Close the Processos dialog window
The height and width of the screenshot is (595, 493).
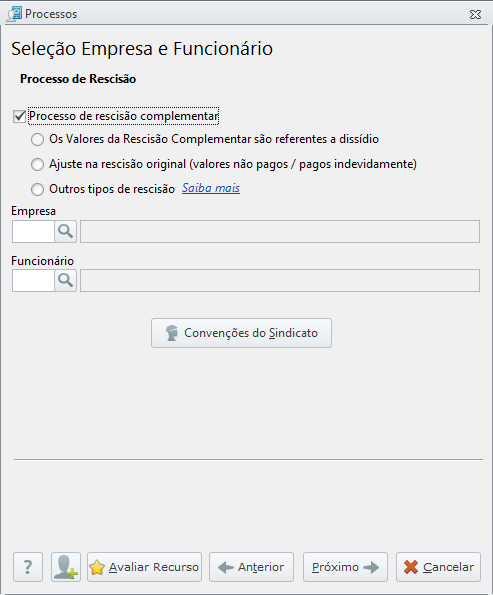475,14
